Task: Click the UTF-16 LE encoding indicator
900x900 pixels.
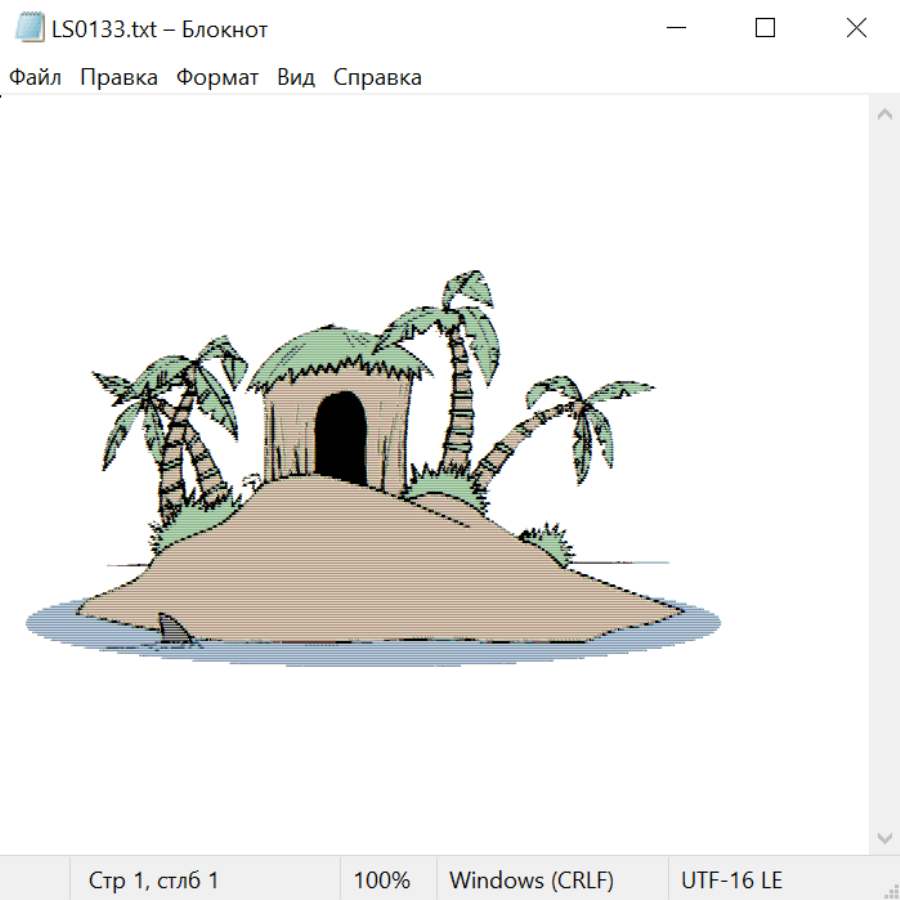Action: (x=732, y=881)
